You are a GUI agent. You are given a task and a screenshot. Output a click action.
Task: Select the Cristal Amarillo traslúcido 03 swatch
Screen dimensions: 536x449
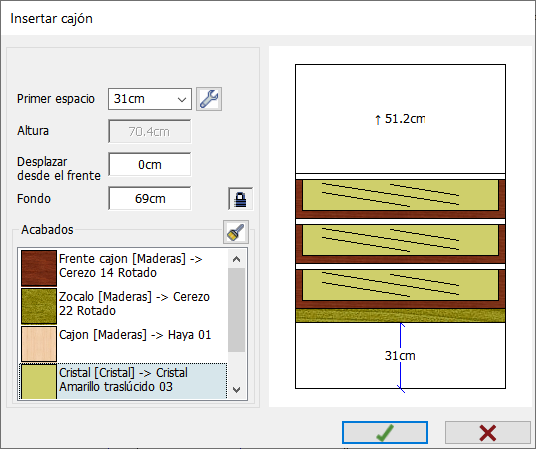click(x=39, y=381)
